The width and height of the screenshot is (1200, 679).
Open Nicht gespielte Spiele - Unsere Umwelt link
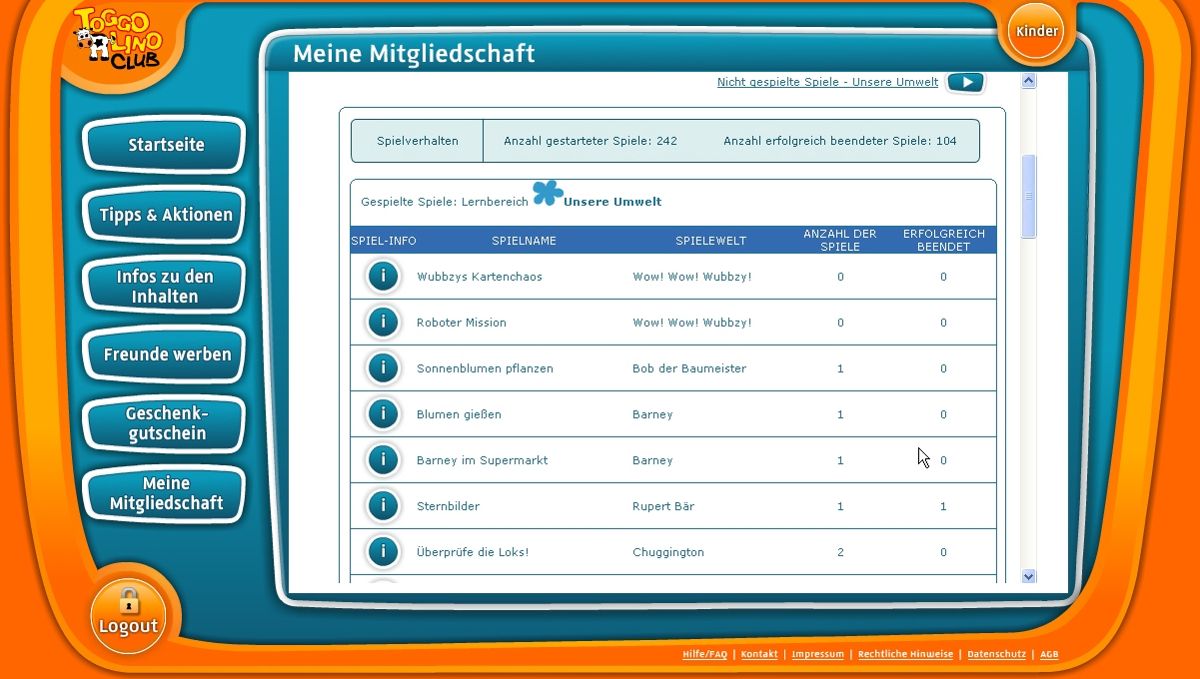[x=827, y=82]
